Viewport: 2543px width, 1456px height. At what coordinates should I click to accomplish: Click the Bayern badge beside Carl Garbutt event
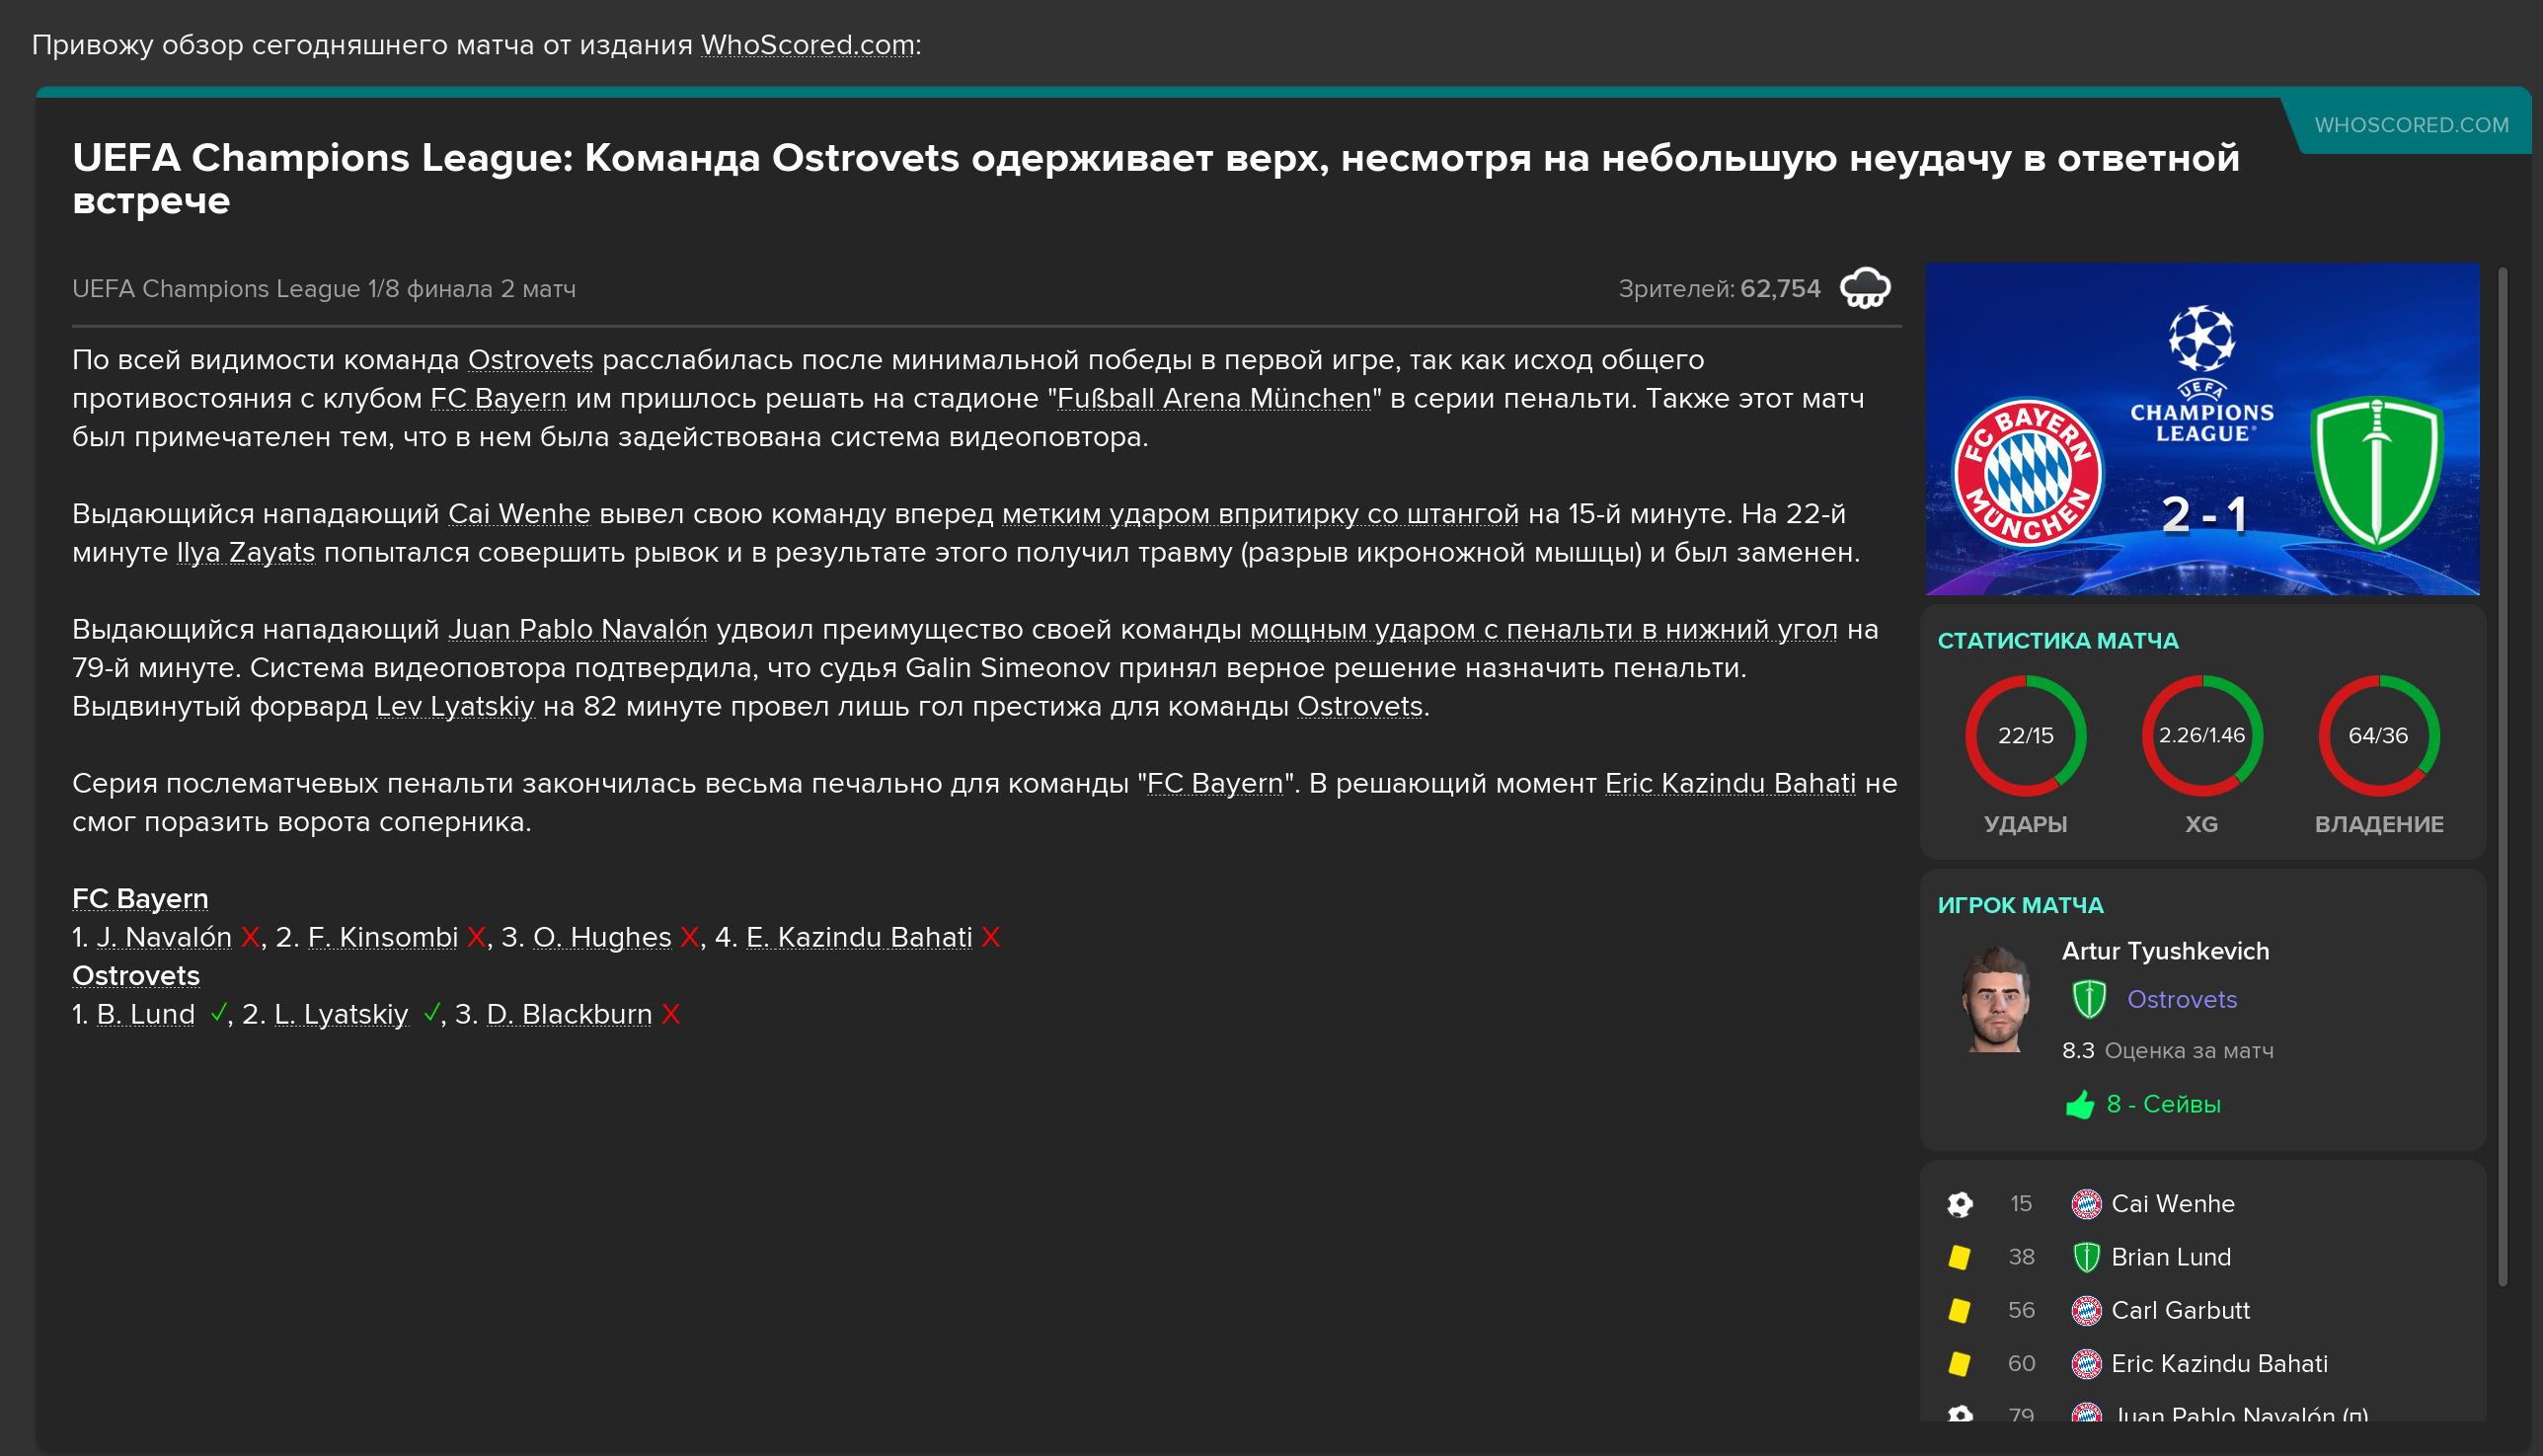click(x=2086, y=1310)
